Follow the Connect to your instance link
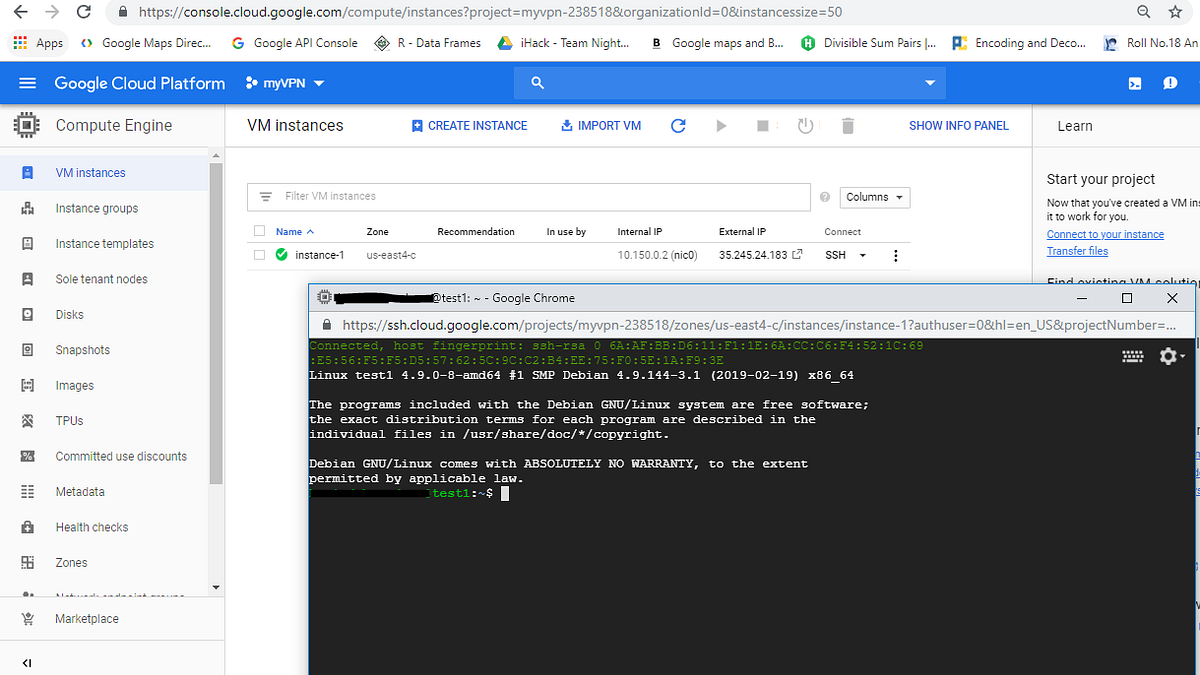The image size is (1200, 675). (1105, 234)
